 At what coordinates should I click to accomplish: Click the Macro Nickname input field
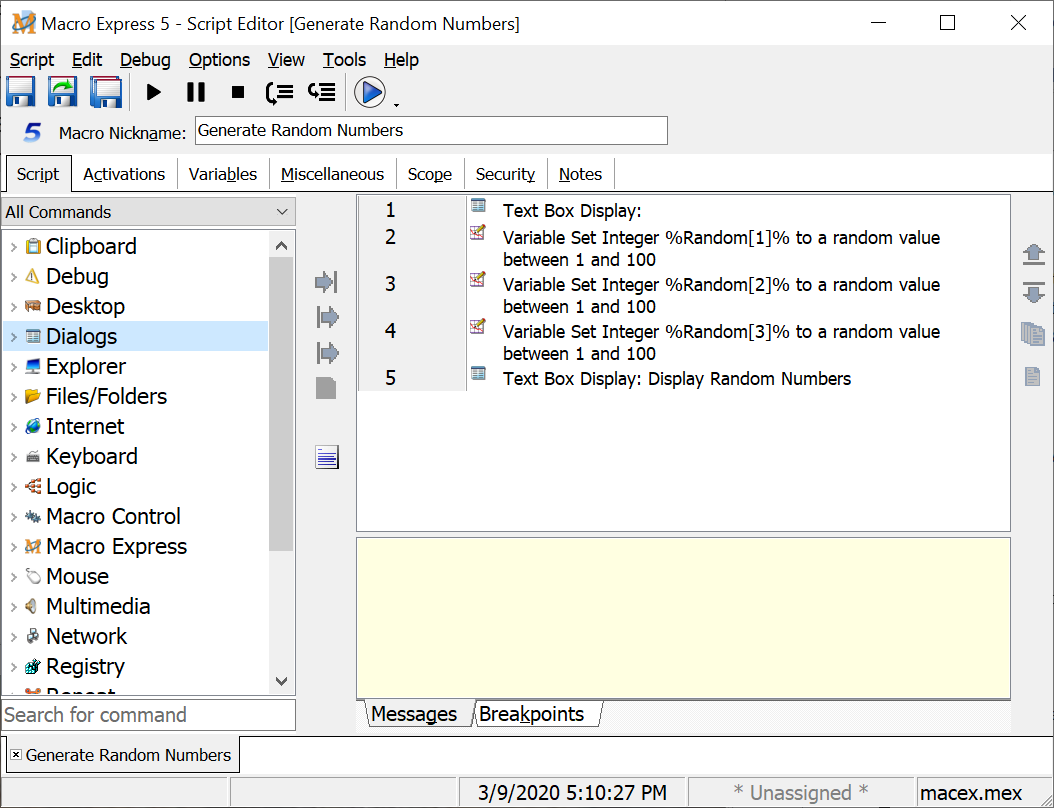430,130
